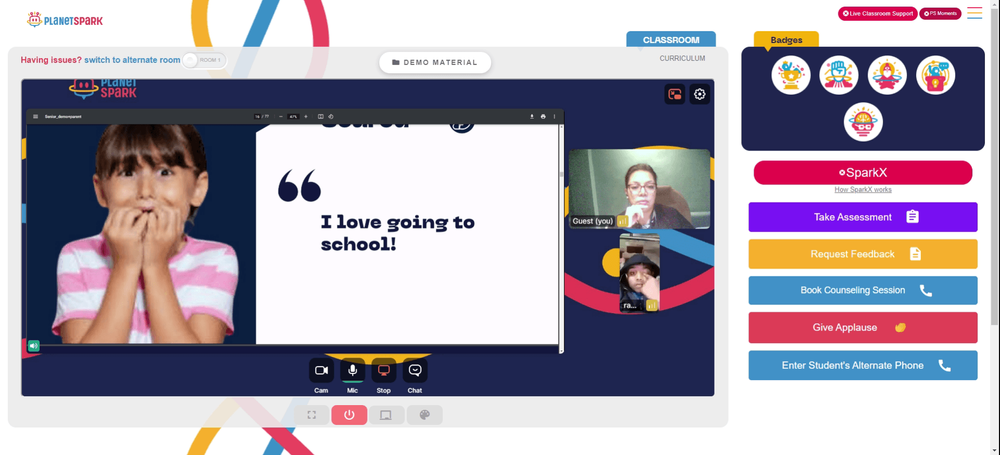Open the PDF viewer sidebar menu

coord(36,117)
